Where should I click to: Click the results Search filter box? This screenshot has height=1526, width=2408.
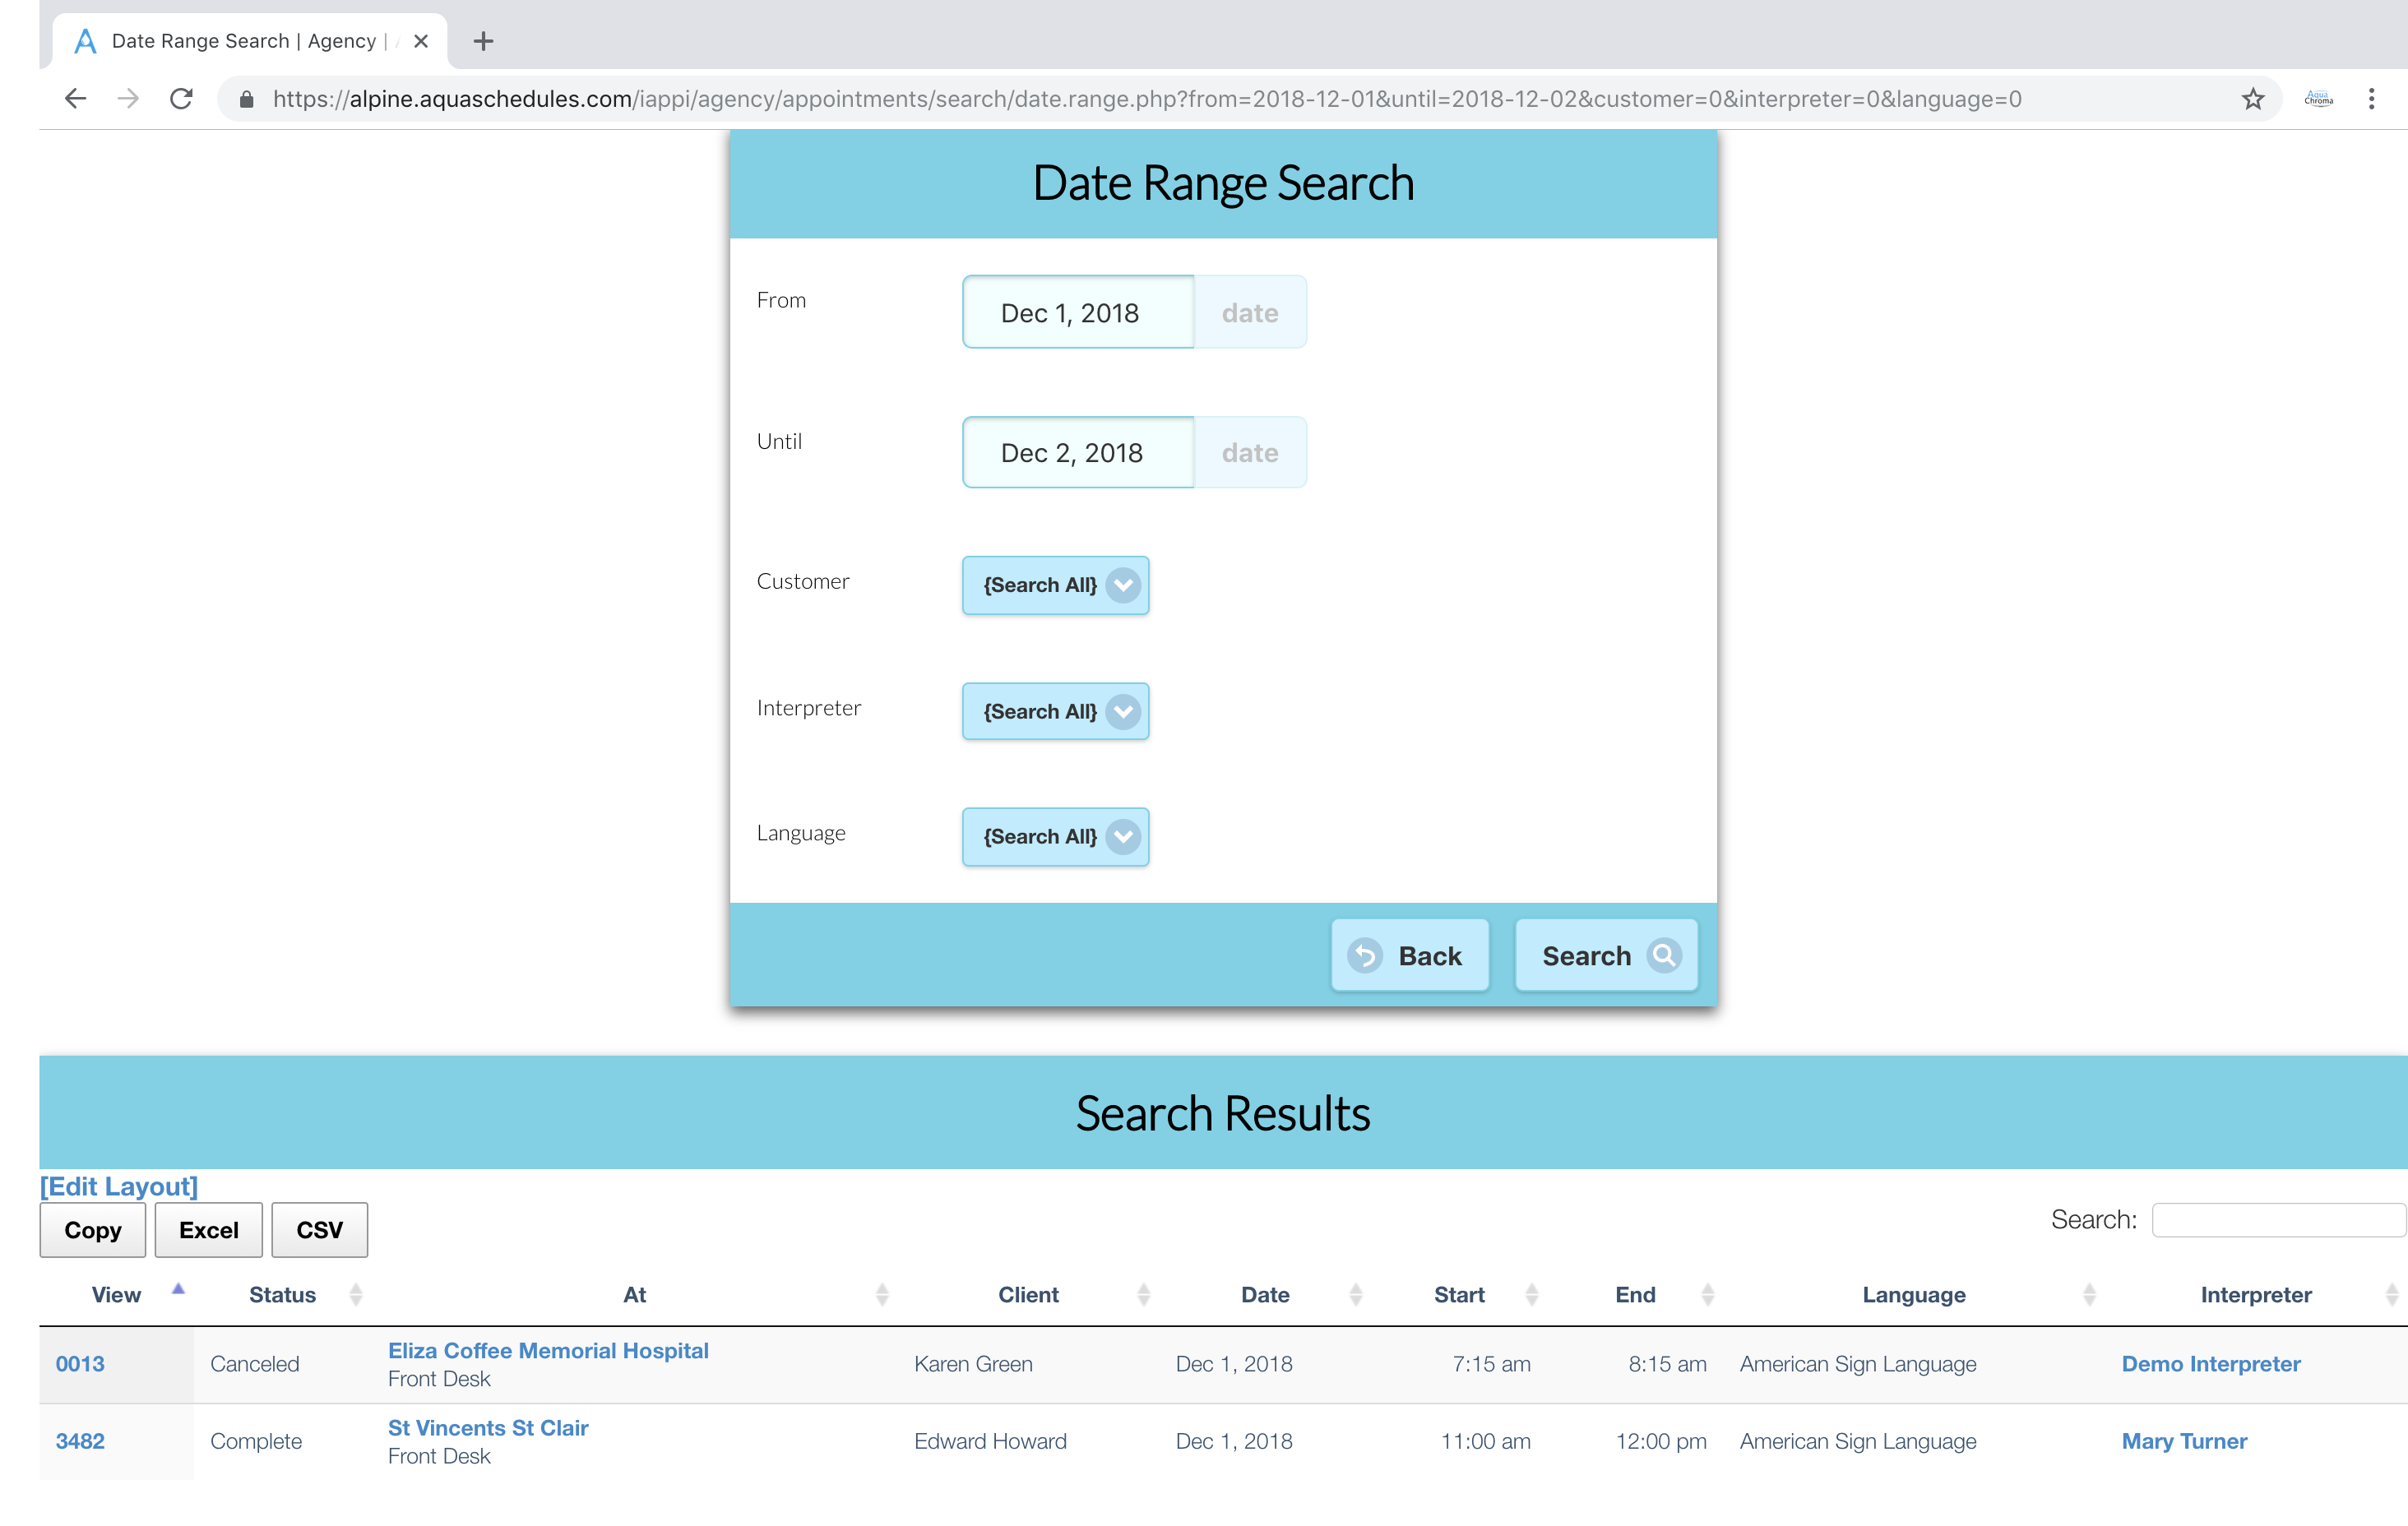point(2278,1219)
